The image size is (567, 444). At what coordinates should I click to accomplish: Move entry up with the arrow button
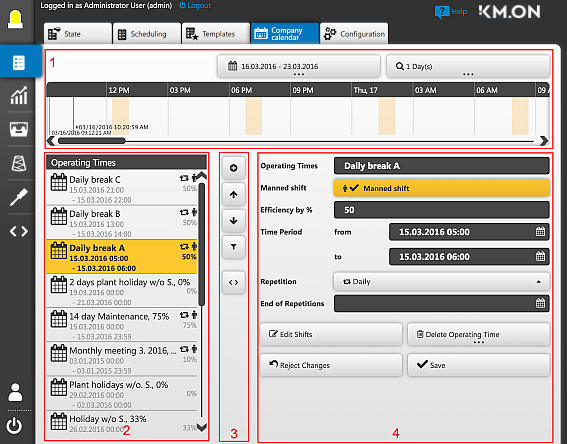234,195
